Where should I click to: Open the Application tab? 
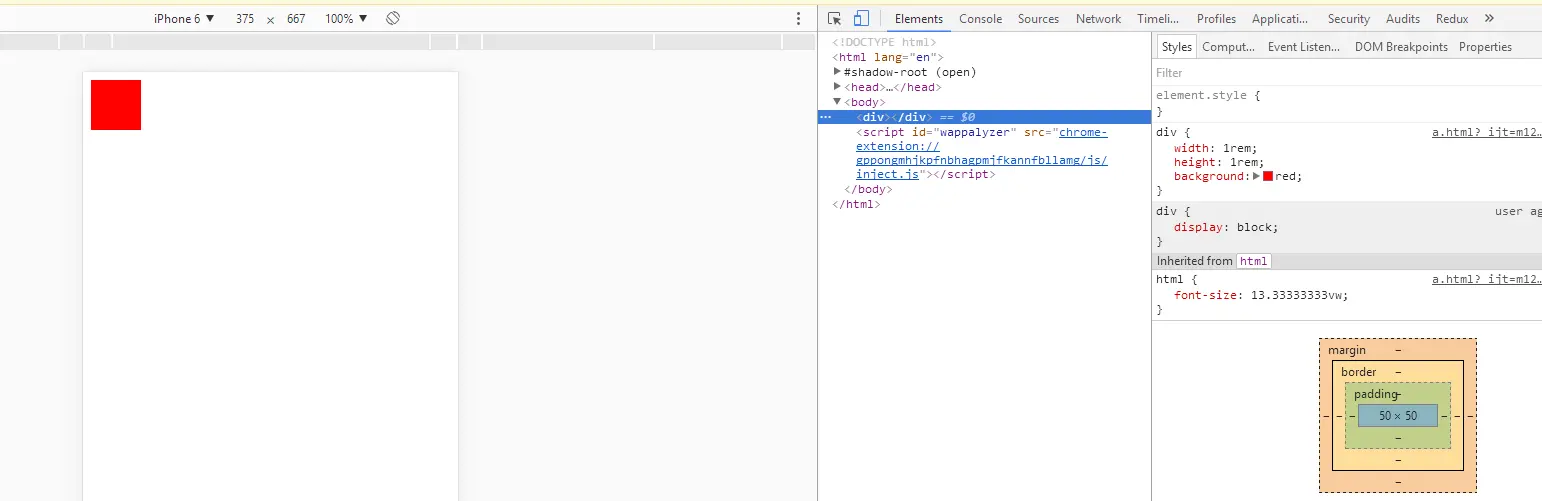(x=1280, y=18)
